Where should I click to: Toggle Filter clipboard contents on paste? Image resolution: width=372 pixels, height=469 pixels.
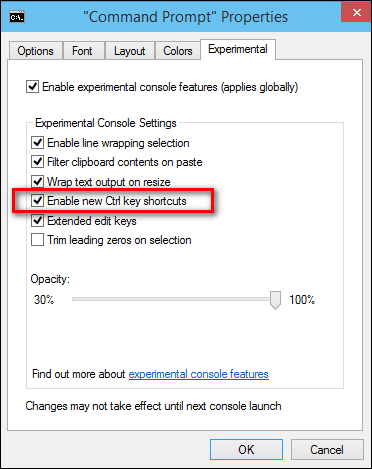[37, 162]
